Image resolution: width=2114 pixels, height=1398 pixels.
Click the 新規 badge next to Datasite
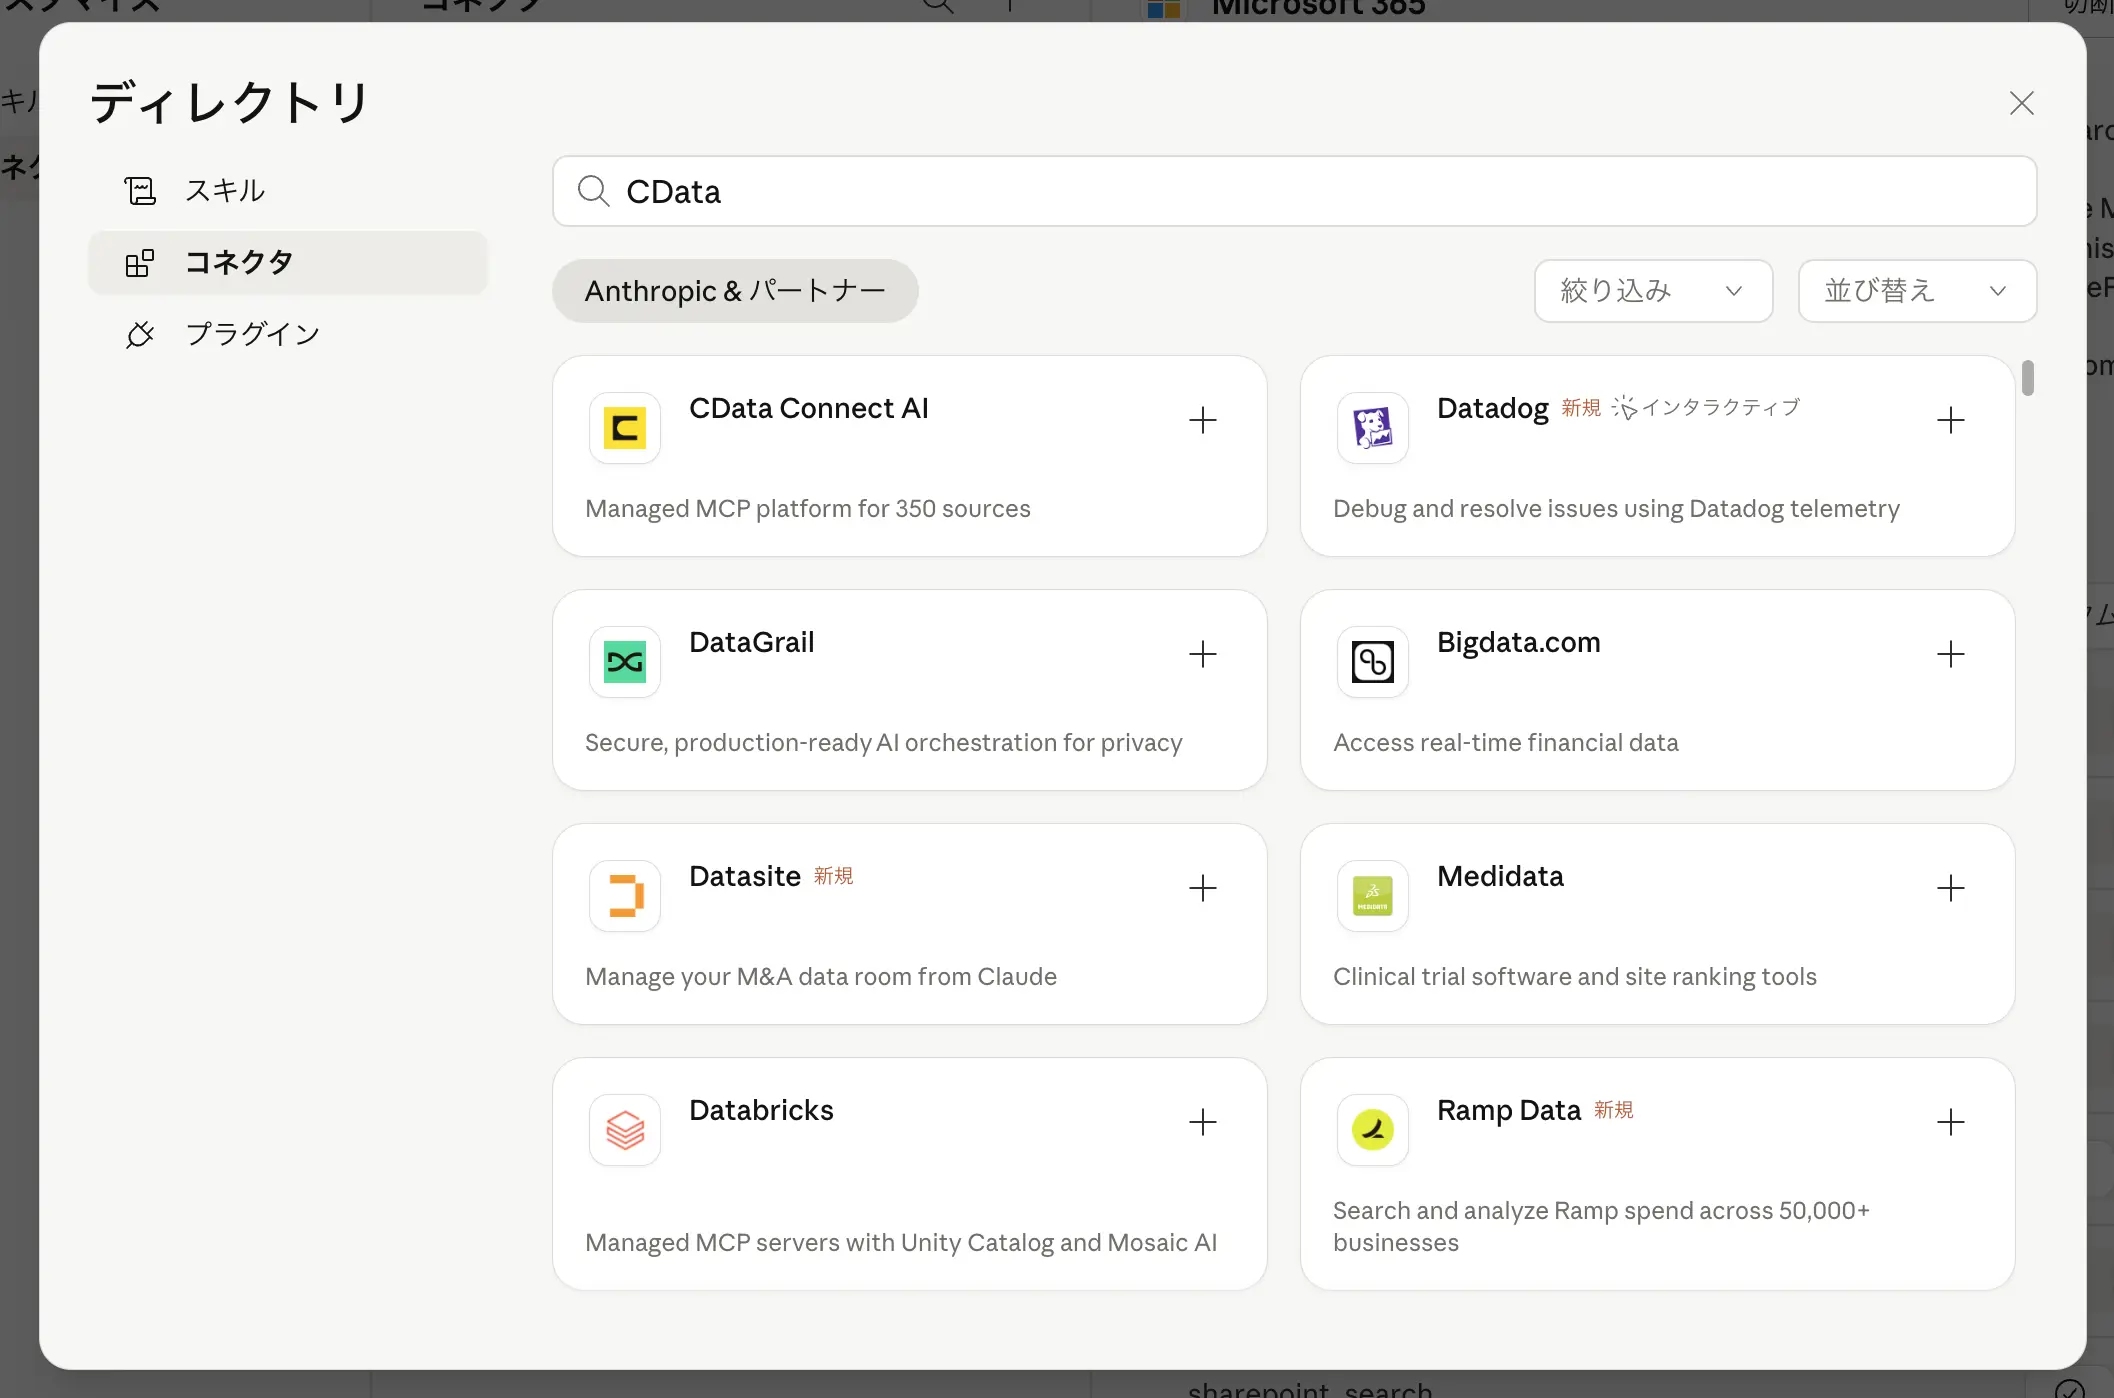pos(833,876)
